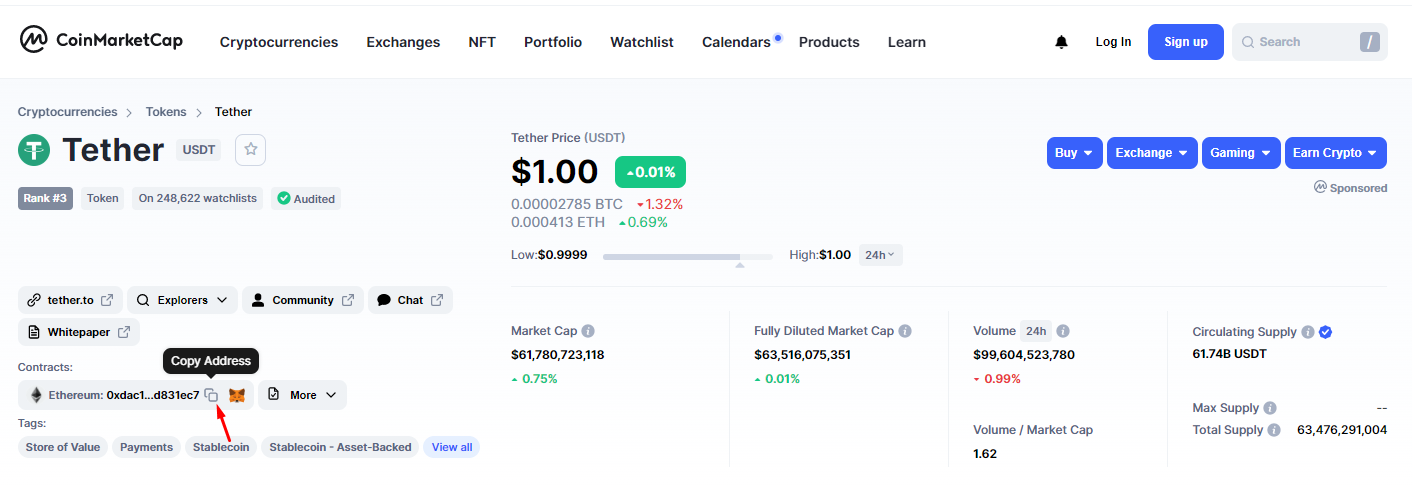
Task: Click the Rank #3 badge
Action: [x=46, y=198]
